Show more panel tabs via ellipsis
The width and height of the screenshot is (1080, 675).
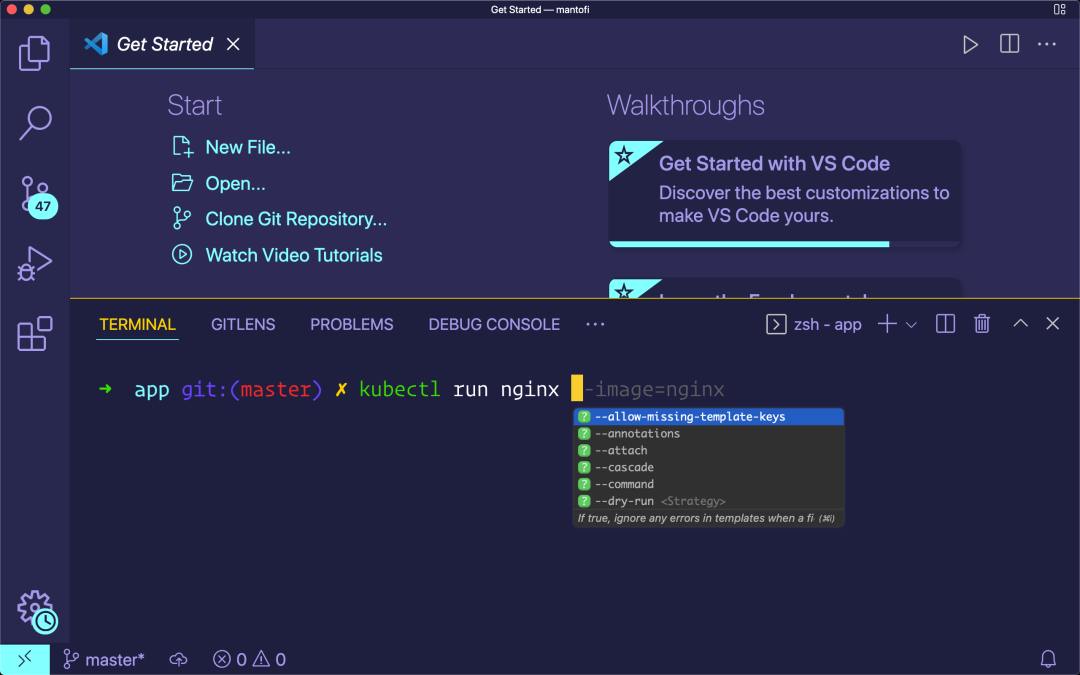coord(596,324)
